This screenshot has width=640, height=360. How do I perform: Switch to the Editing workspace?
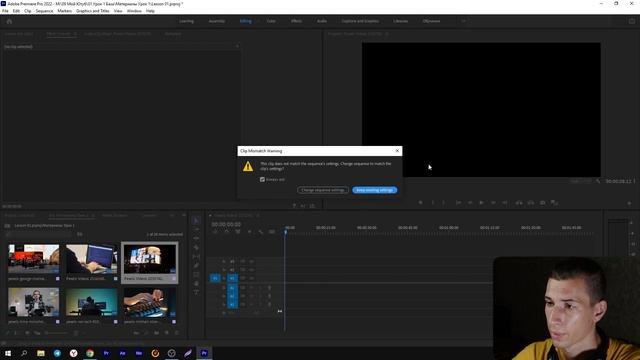[245, 21]
